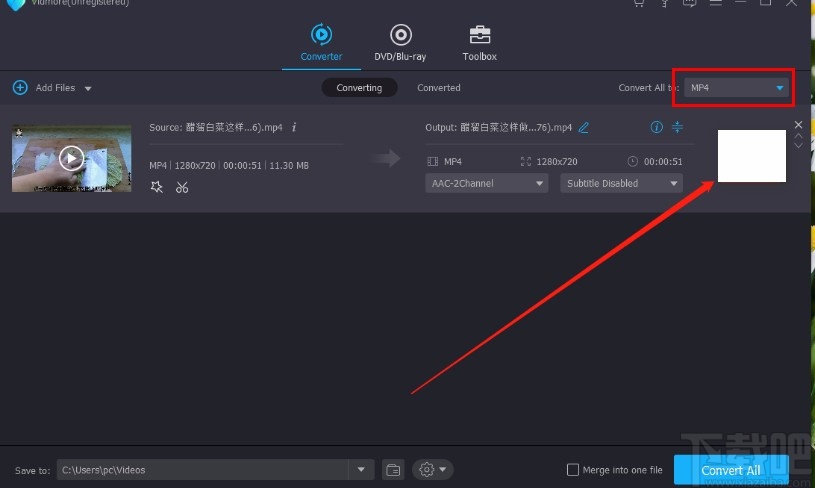Viewport: 815px width, 488px height.
Task: Remove the video item with X
Action: pos(798,124)
